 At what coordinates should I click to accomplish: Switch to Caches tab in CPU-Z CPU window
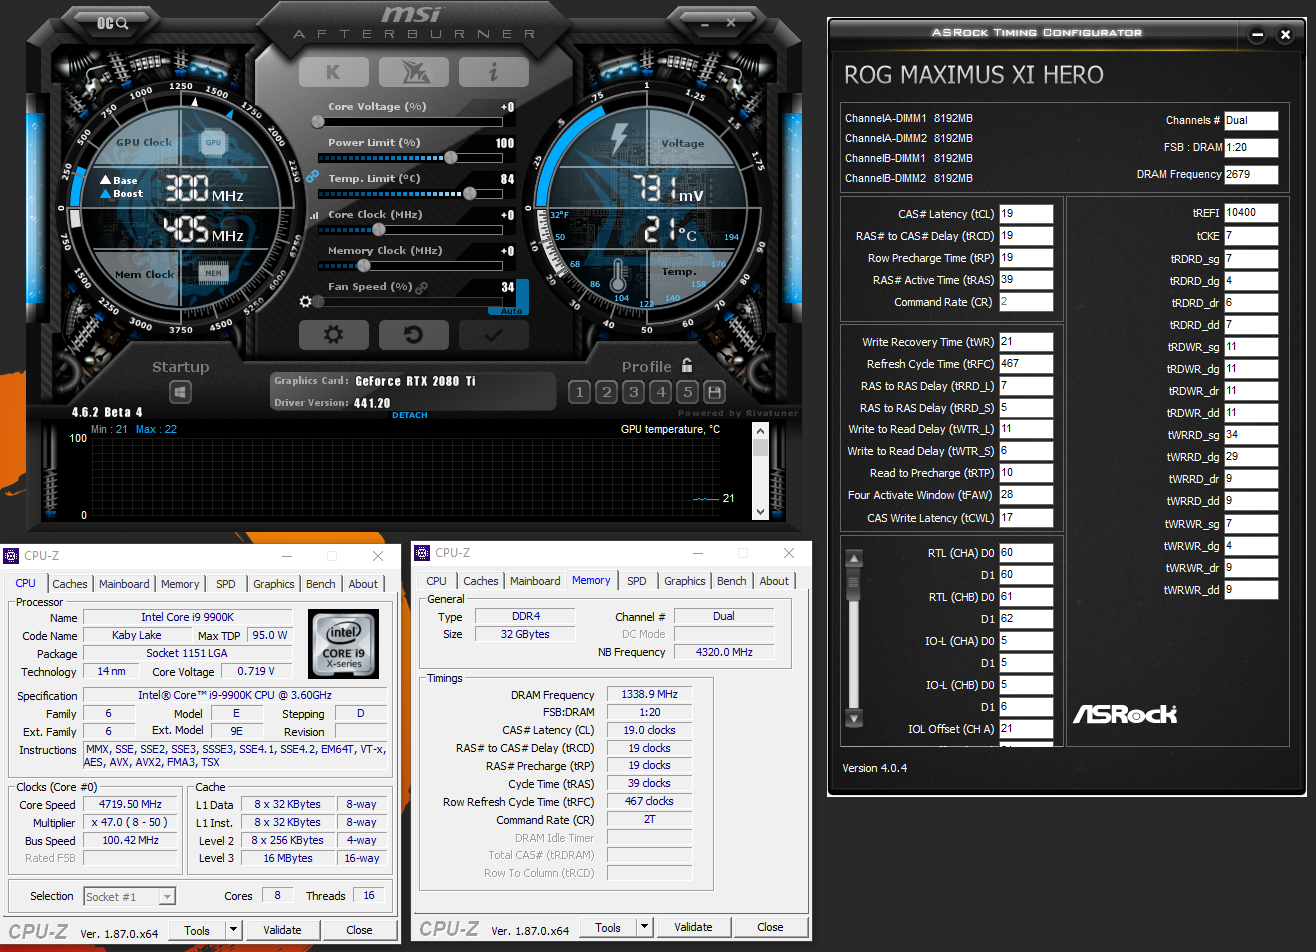tap(70, 584)
